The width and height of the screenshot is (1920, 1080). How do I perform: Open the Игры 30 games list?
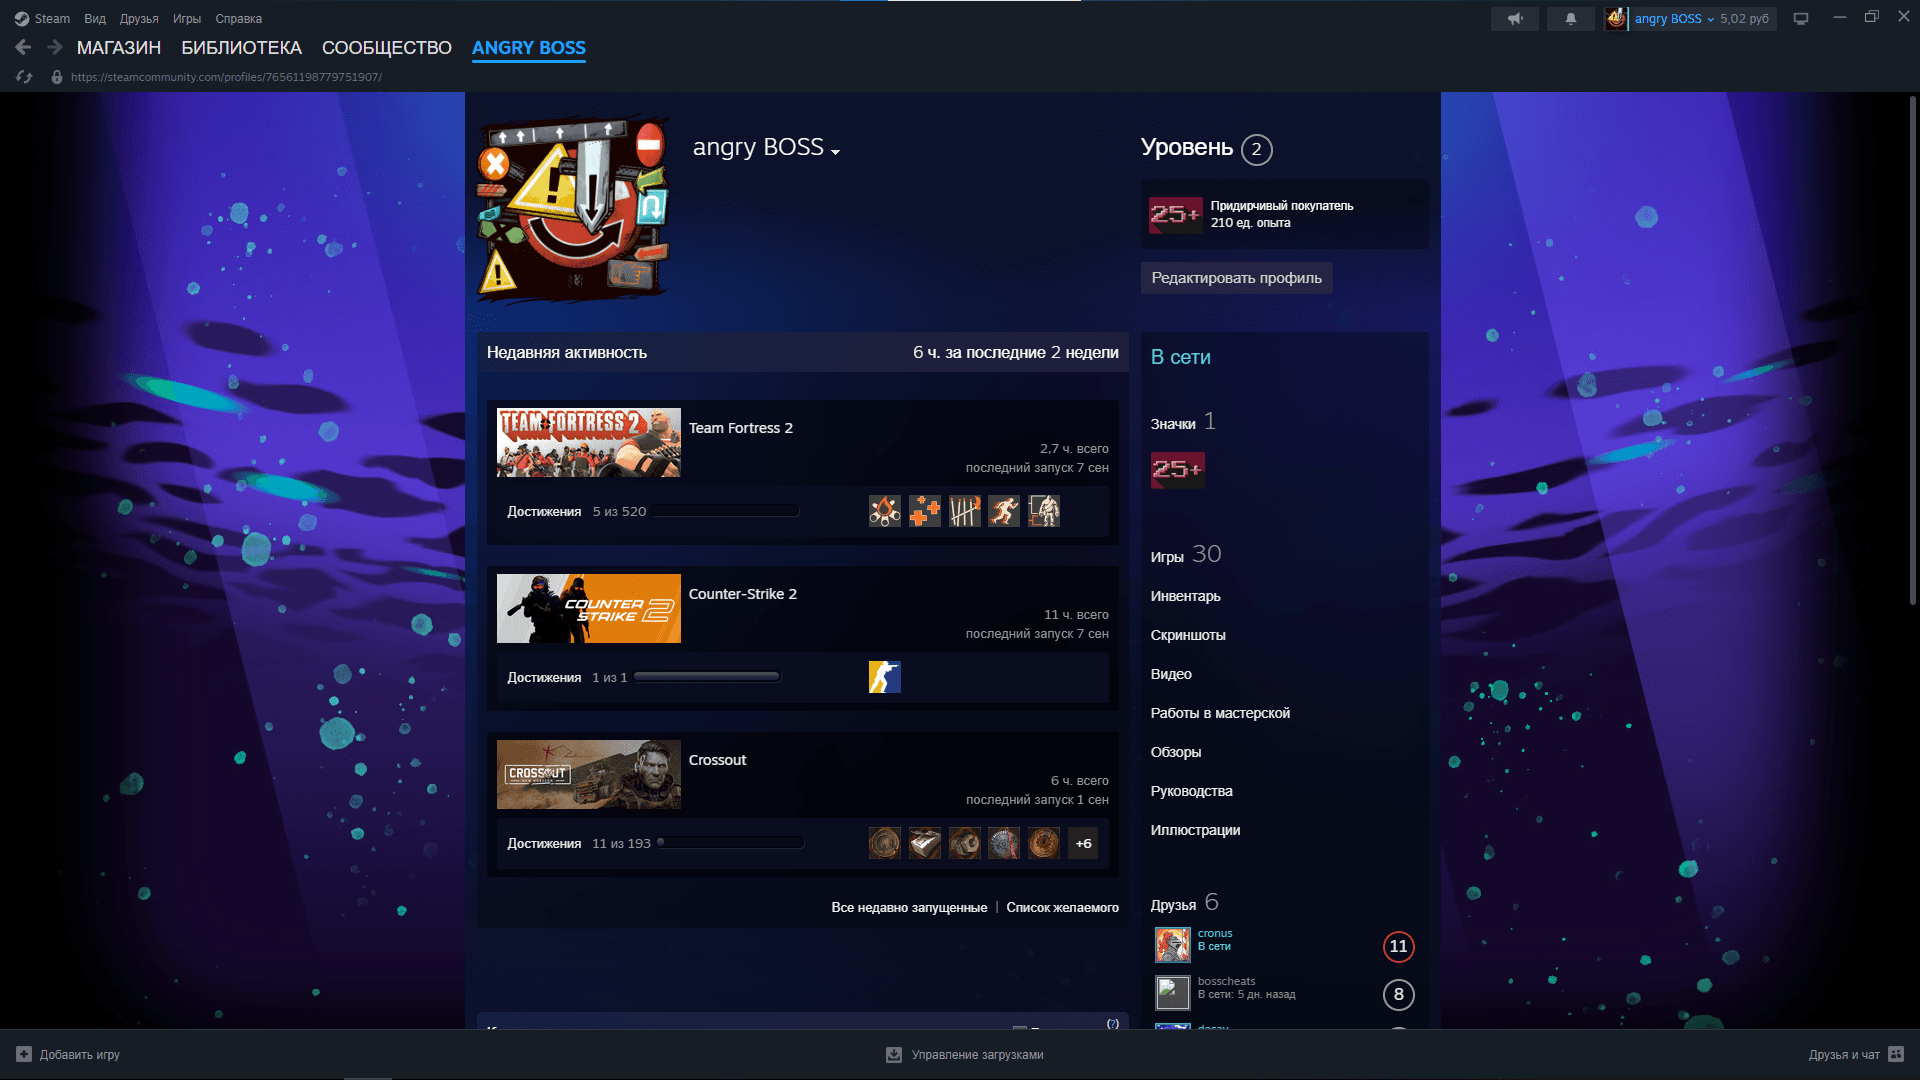[x=1186, y=555]
